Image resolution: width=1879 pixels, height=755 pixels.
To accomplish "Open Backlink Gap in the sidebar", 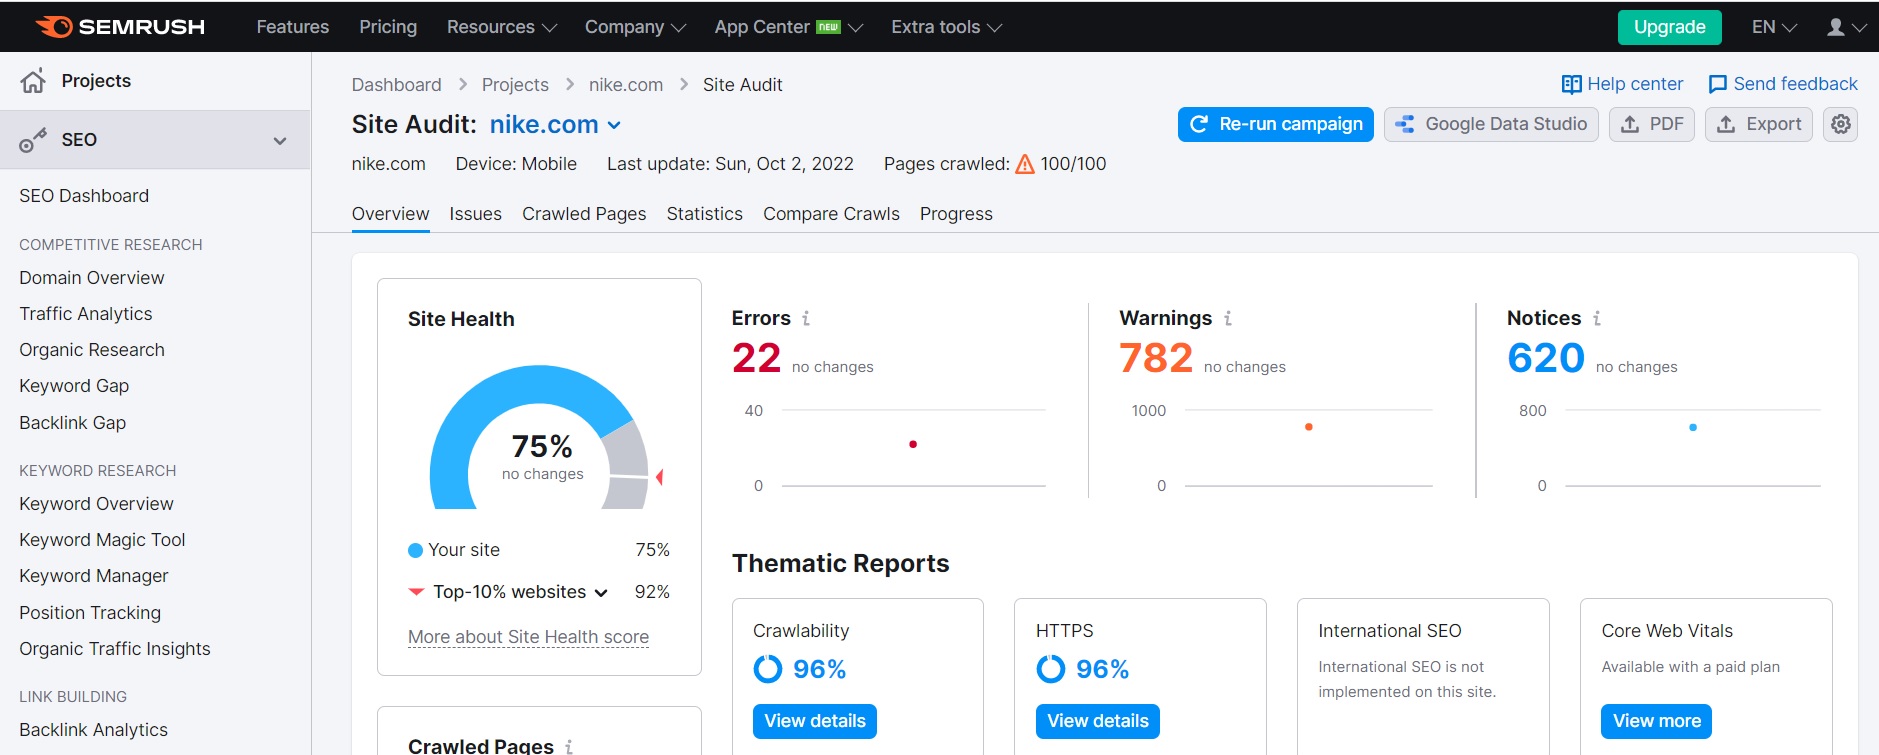I will coord(73,423).
